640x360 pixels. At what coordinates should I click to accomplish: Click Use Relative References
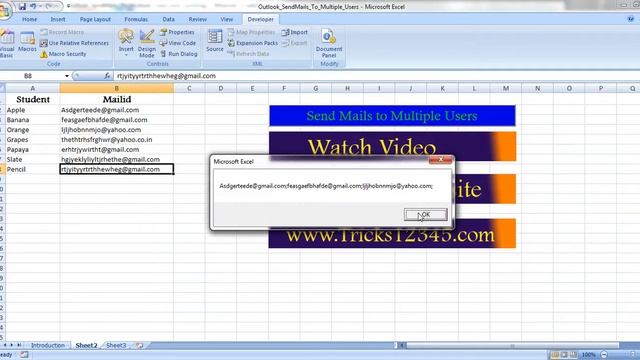(75, 43)
